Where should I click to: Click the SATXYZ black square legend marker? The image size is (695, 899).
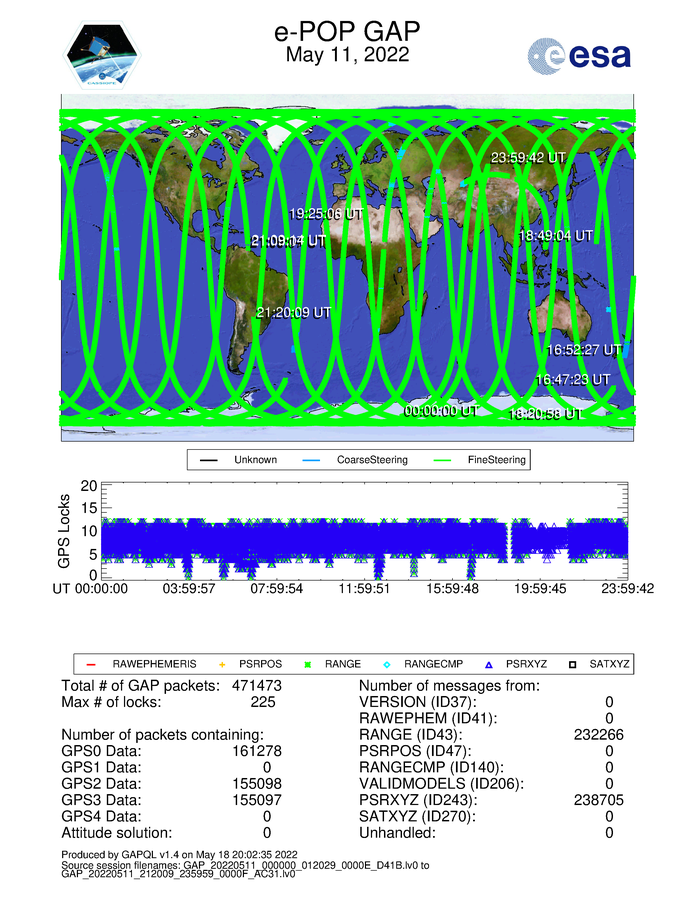pyautogui.click(x=576, y=663)
